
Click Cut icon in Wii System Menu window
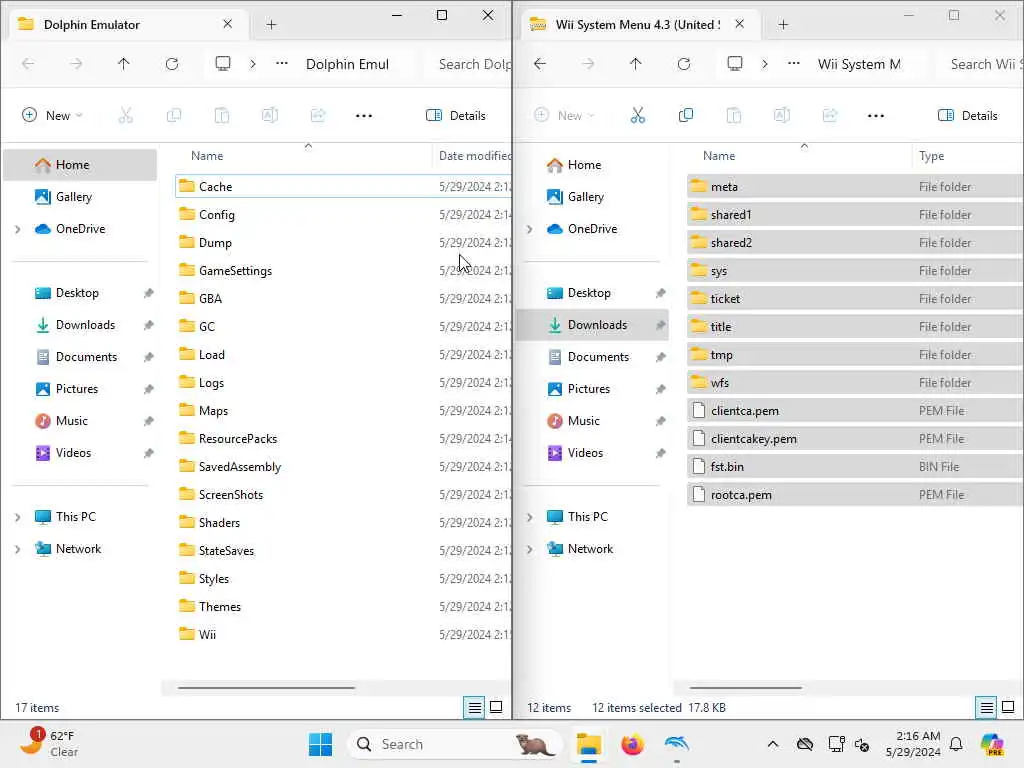(637, 116)
